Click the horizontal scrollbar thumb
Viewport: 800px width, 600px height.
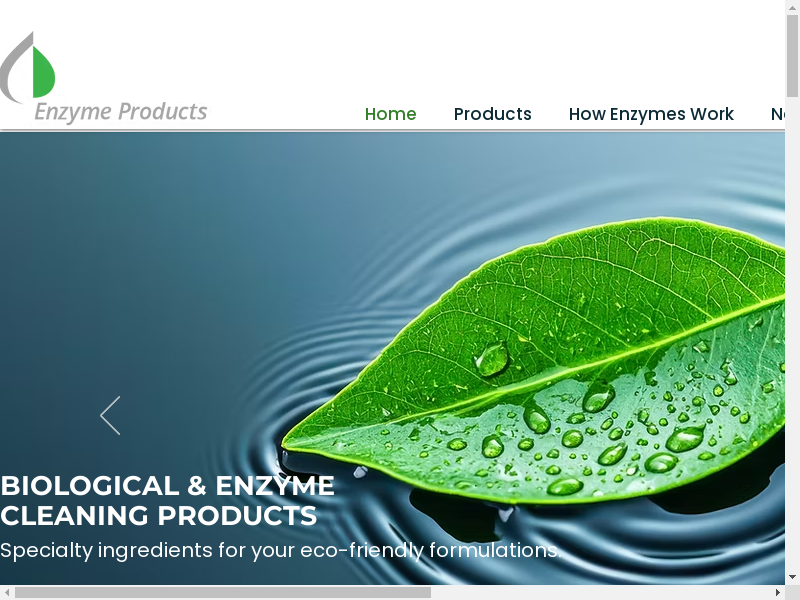[223, 592]
